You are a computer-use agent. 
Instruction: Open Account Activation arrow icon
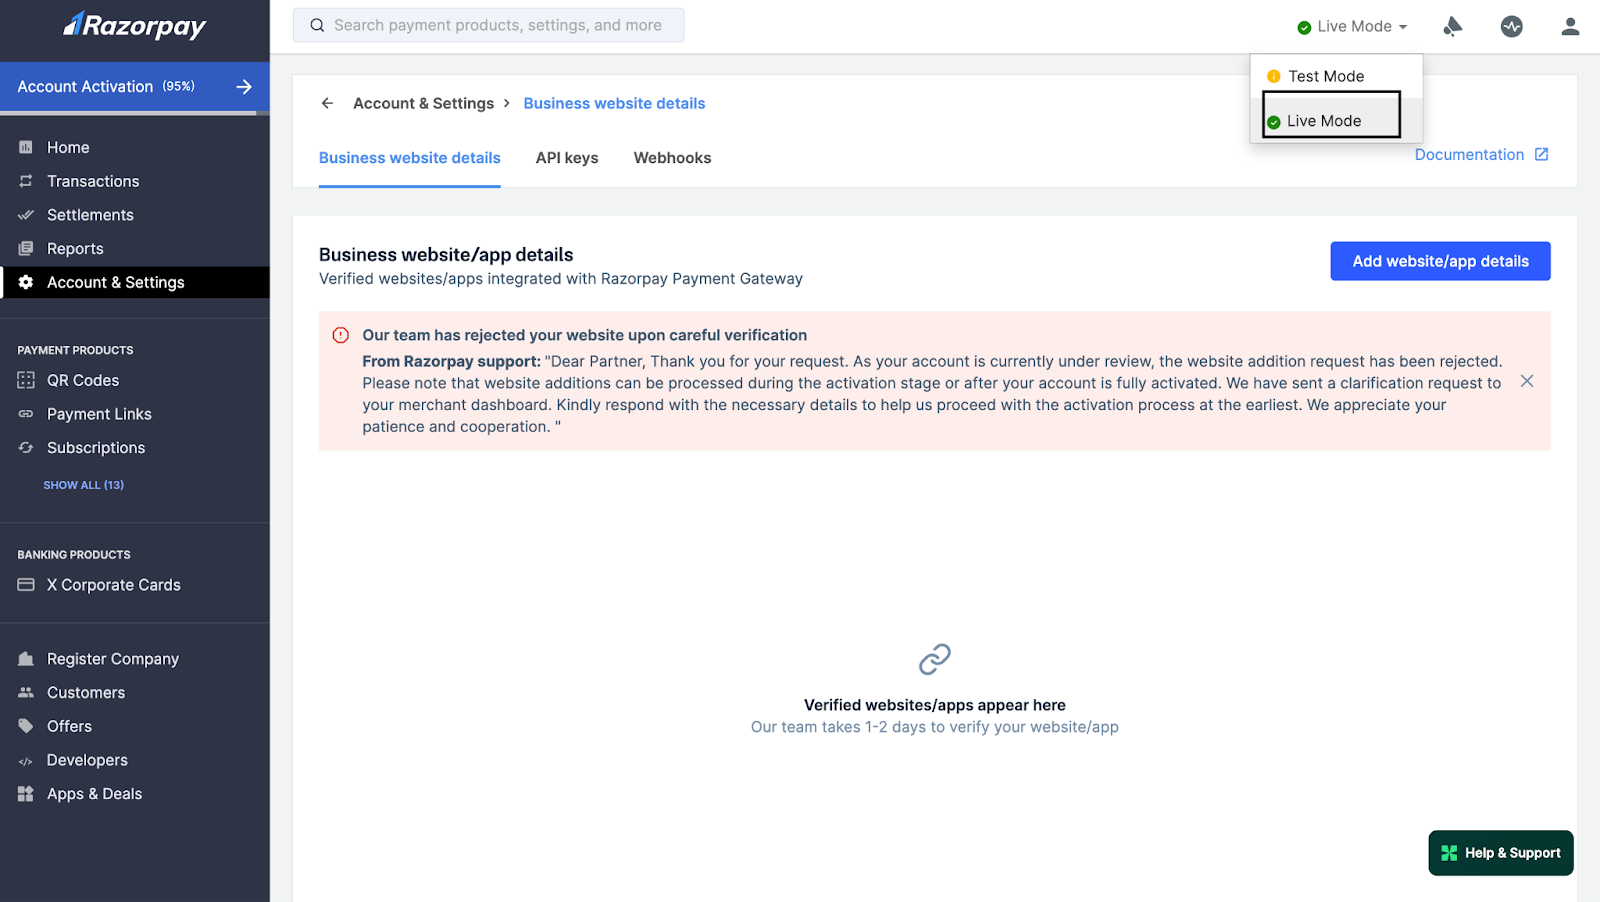point(244,87)
